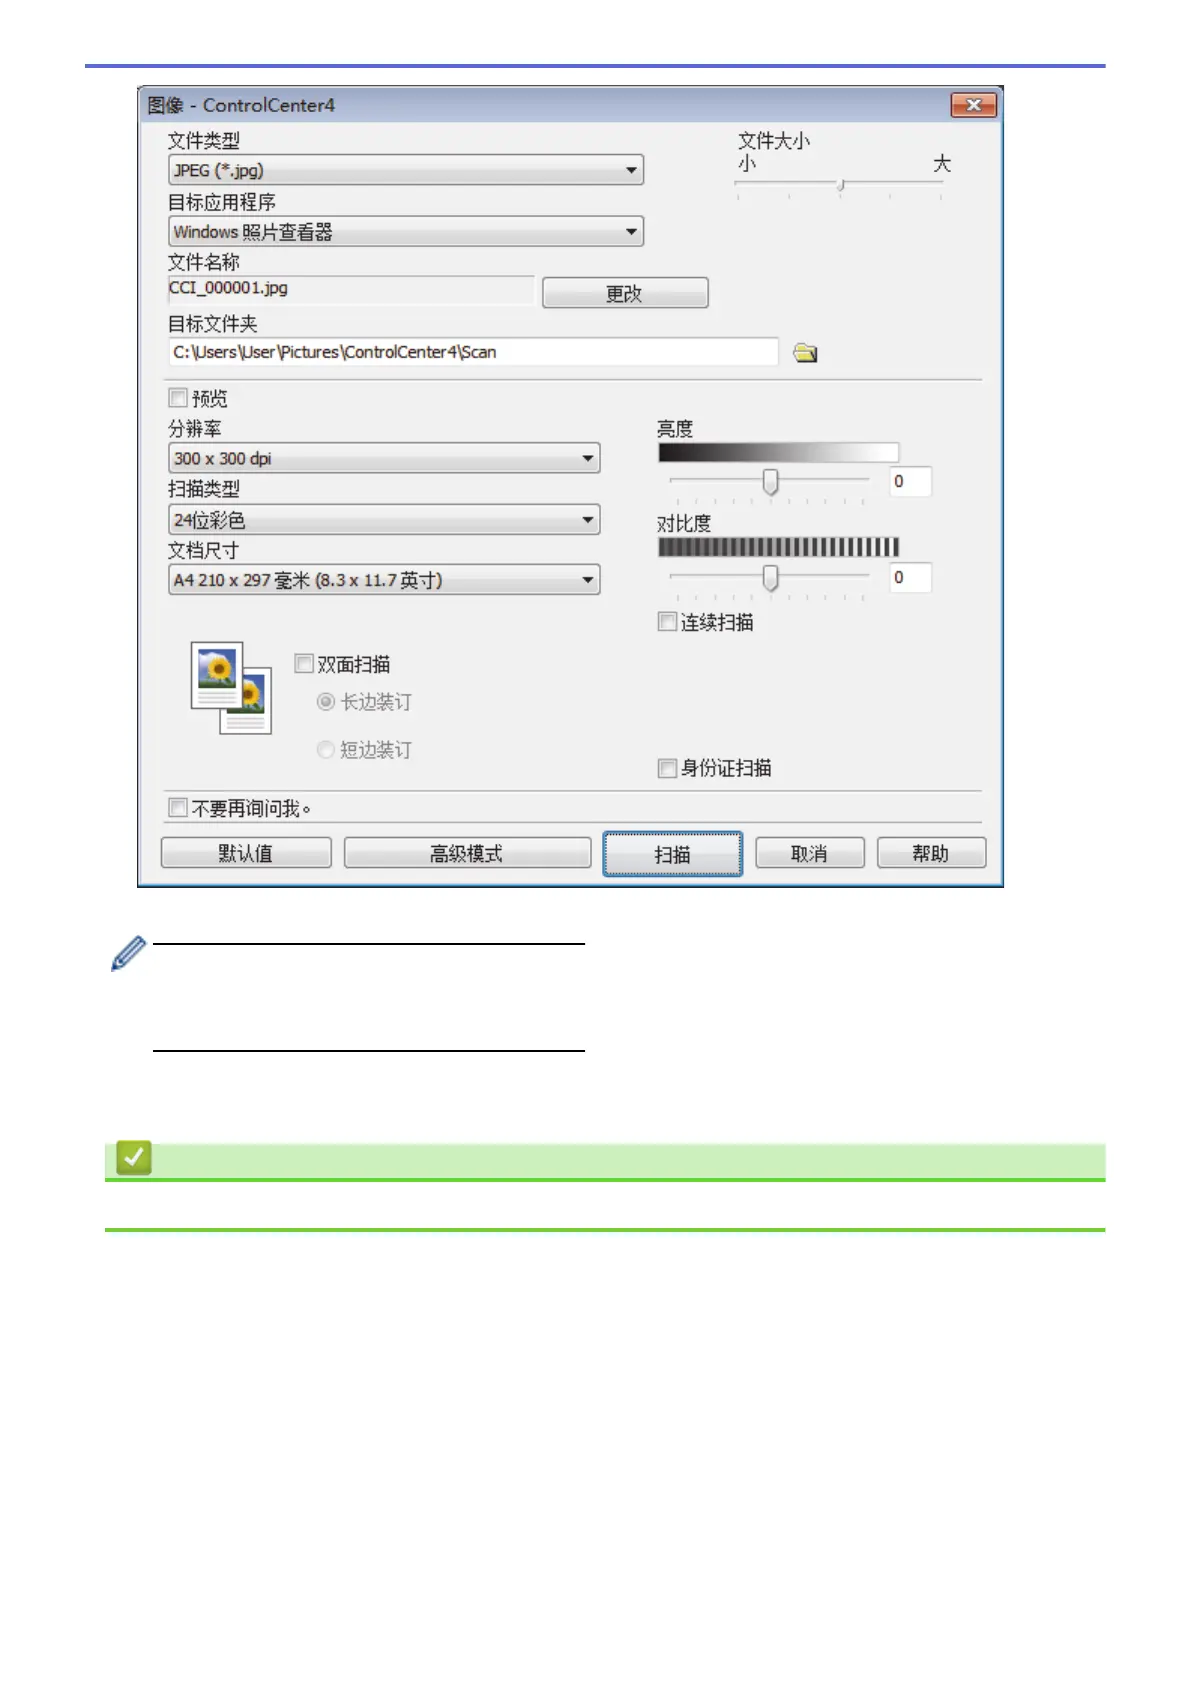This screenshot has height=1684, width=1191.
Task: Tick the 不要再询问我 checkbox
Action: pos(178,807)
